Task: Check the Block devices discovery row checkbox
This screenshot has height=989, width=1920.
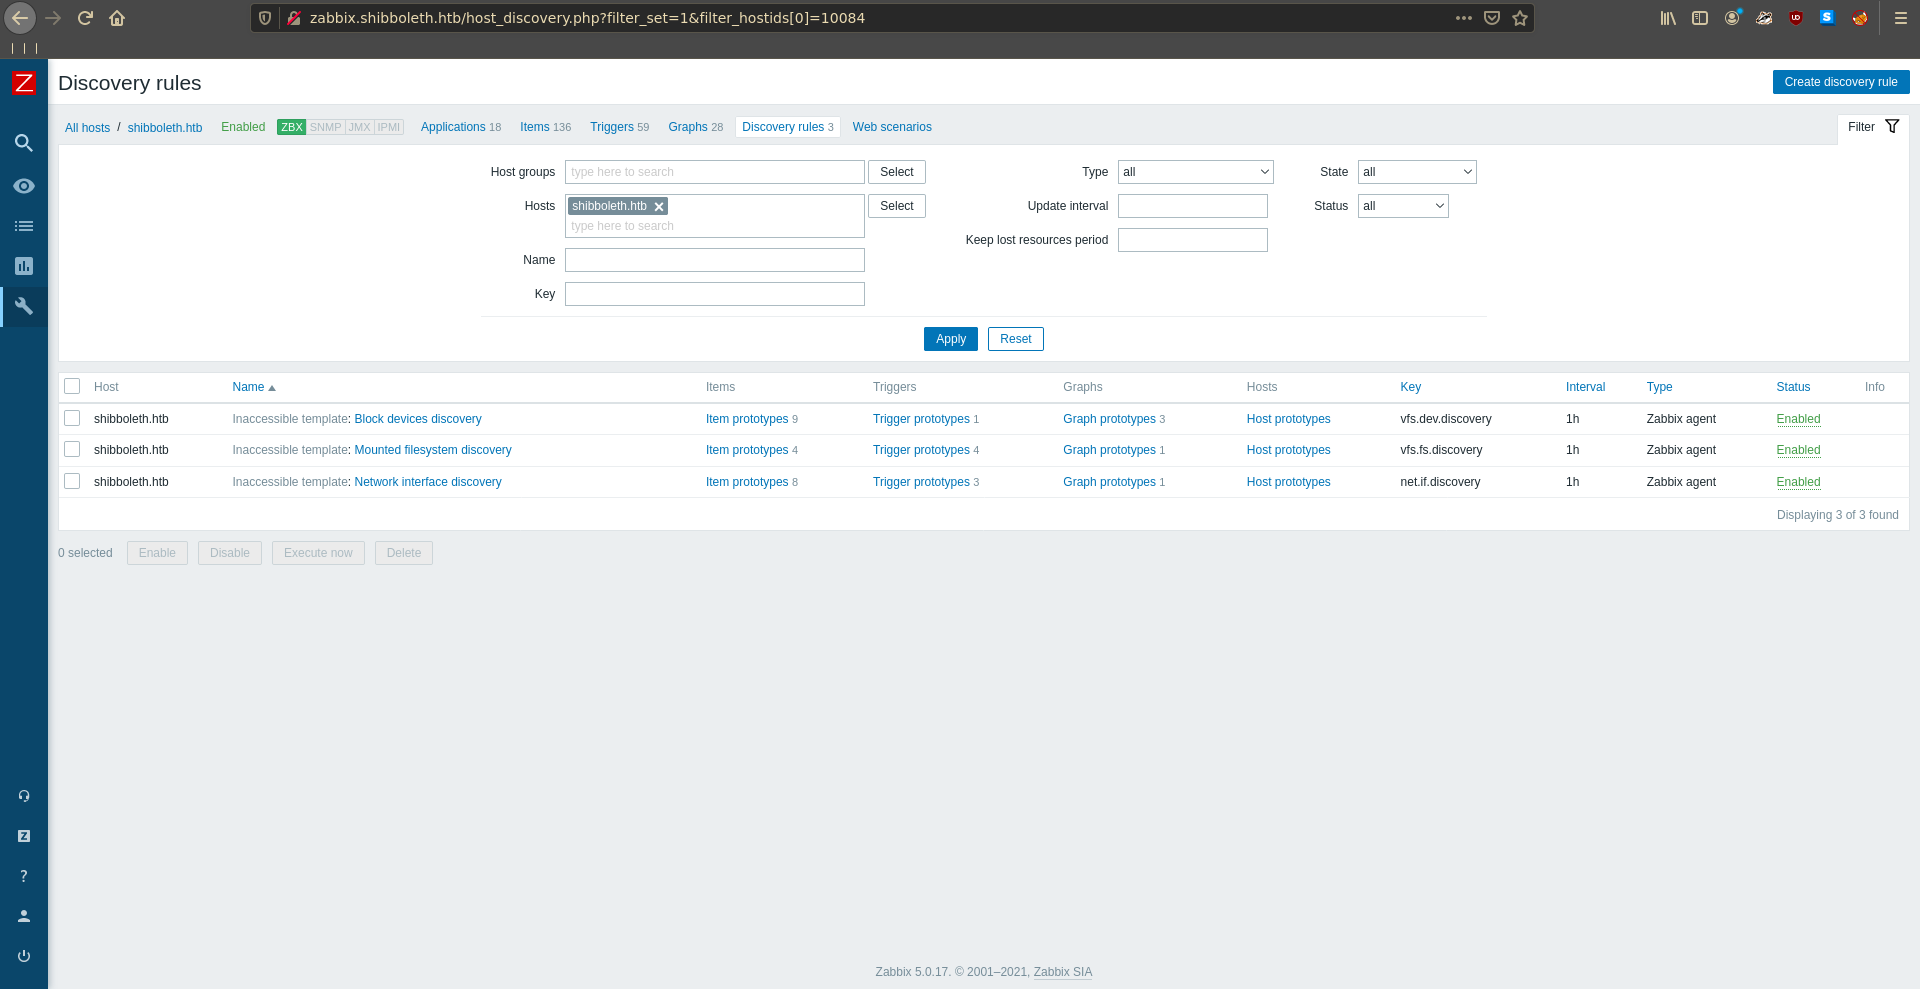Action: (72, 418)
